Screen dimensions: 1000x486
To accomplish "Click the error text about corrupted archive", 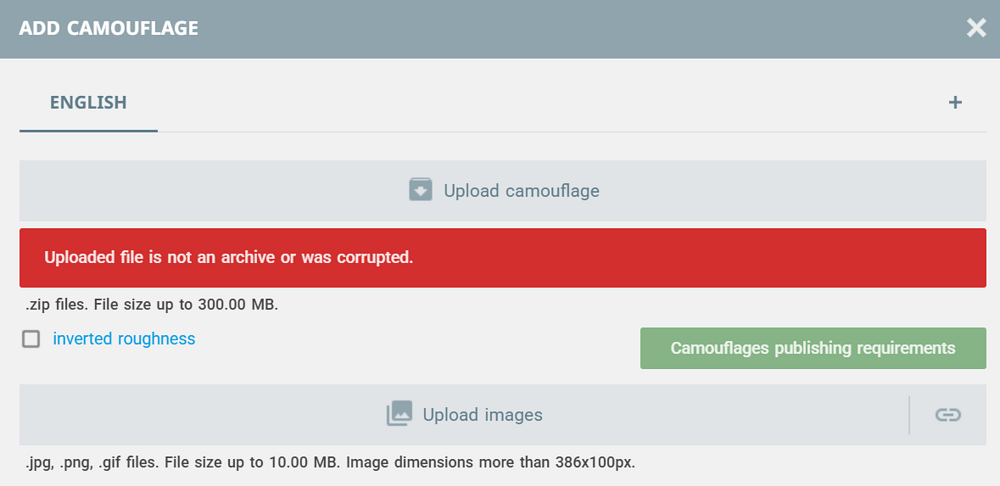I will point(228,257).
